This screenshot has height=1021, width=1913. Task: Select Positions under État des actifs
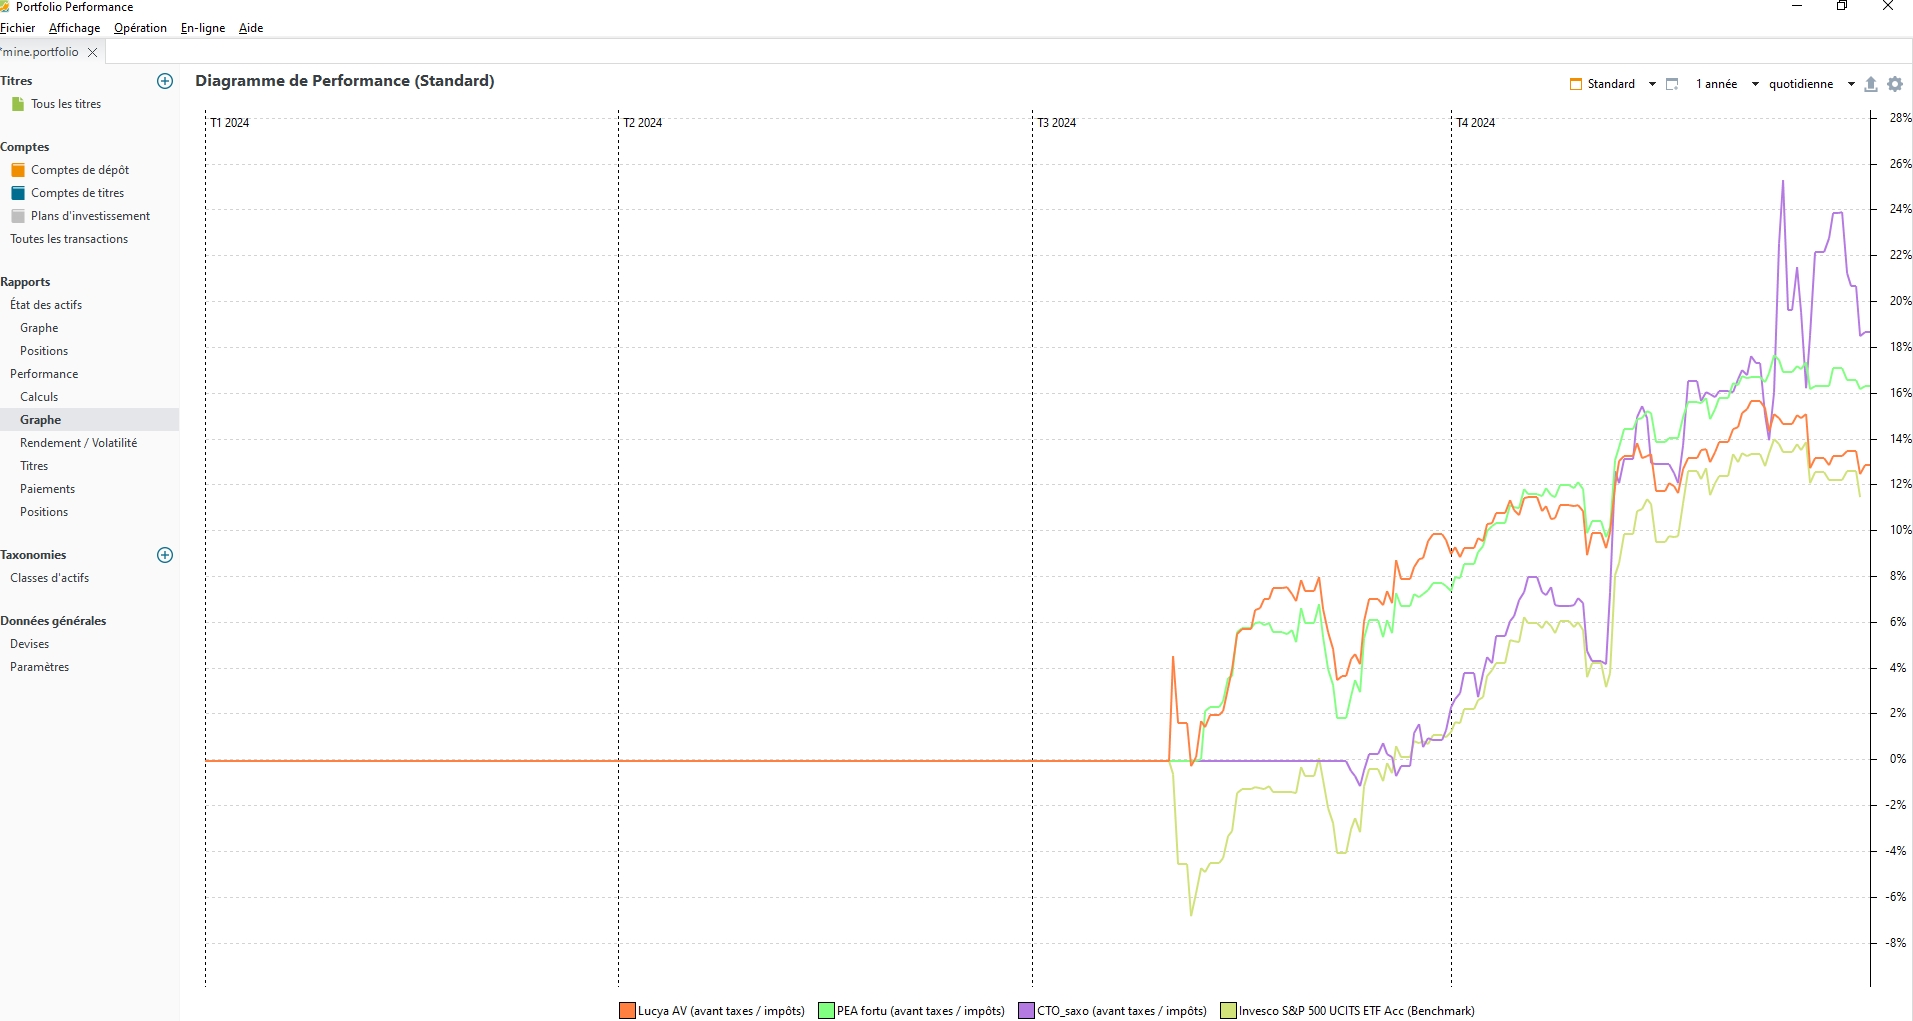pos(44,351)
